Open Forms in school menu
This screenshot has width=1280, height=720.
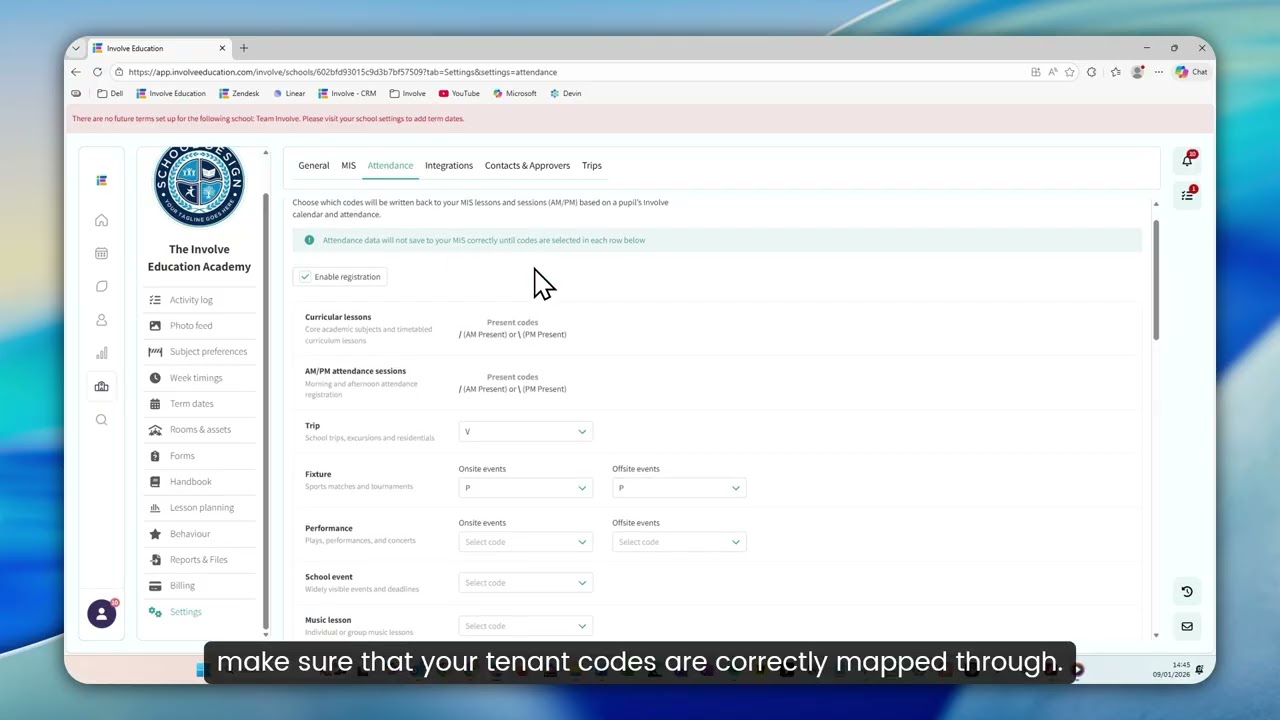[182, 456]
